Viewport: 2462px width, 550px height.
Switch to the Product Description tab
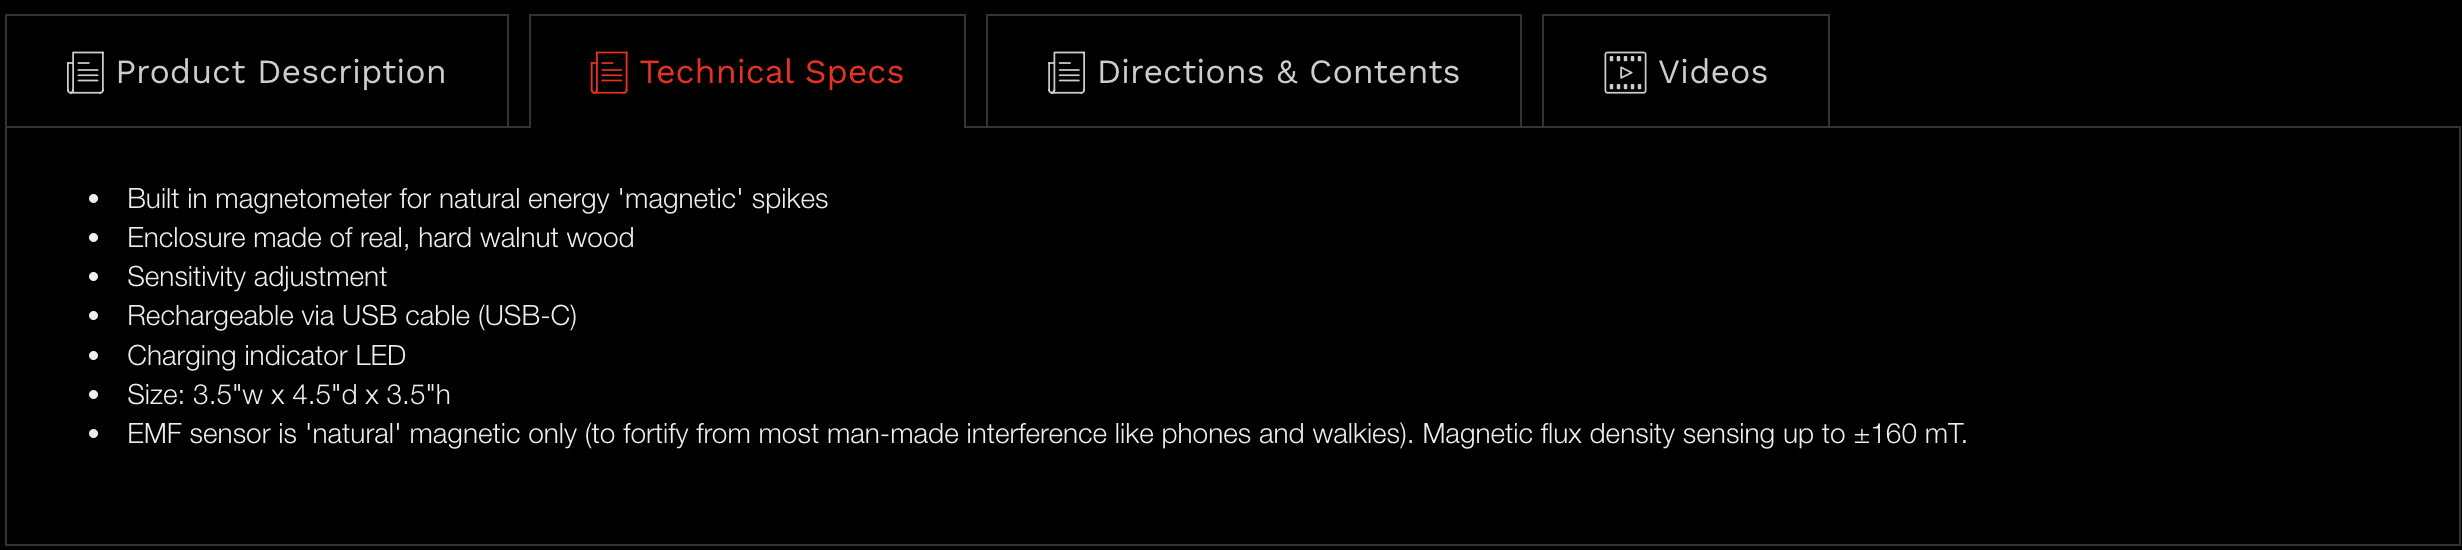tap(280, 72)
